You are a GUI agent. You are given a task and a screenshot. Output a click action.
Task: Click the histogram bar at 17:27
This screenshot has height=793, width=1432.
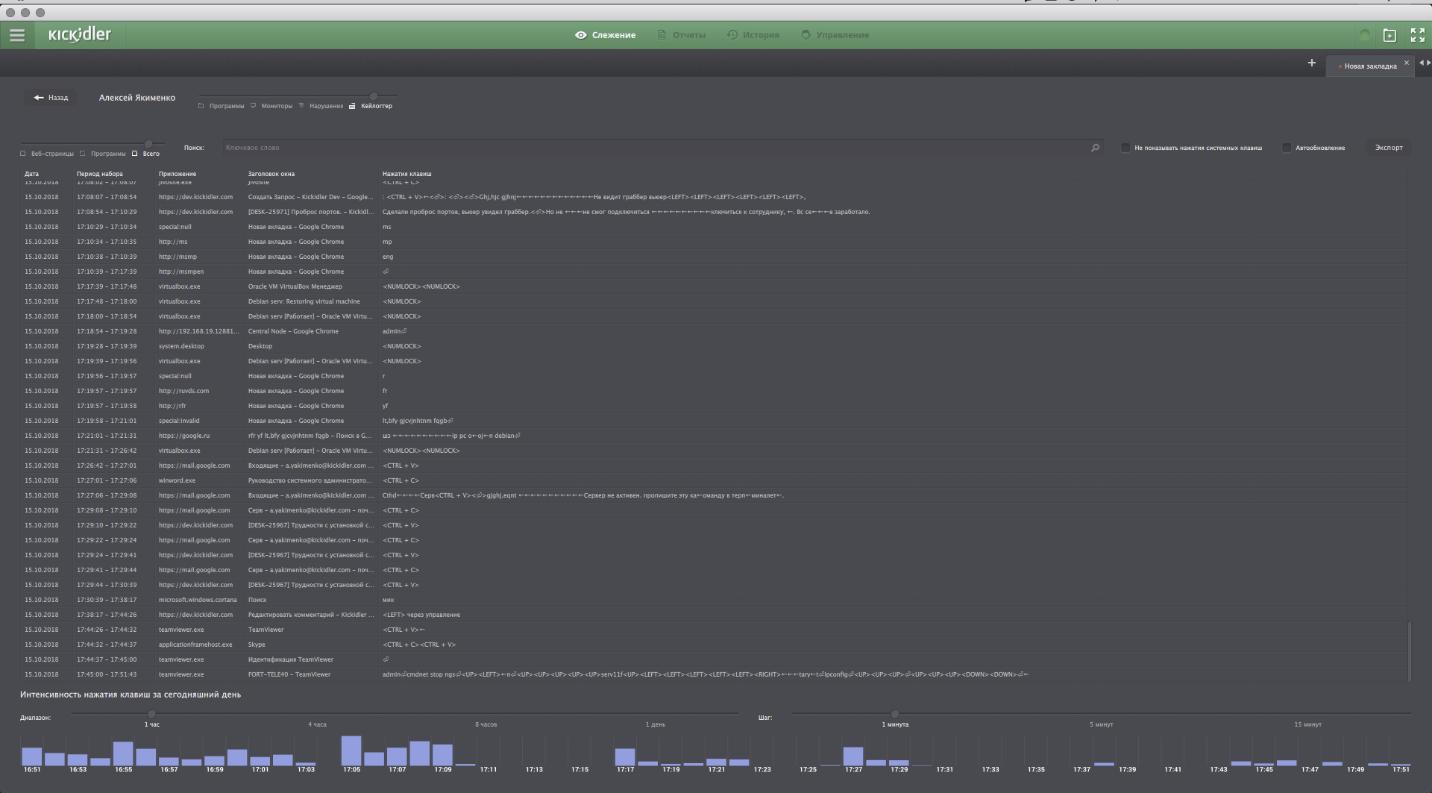click(x=853, y=757)
